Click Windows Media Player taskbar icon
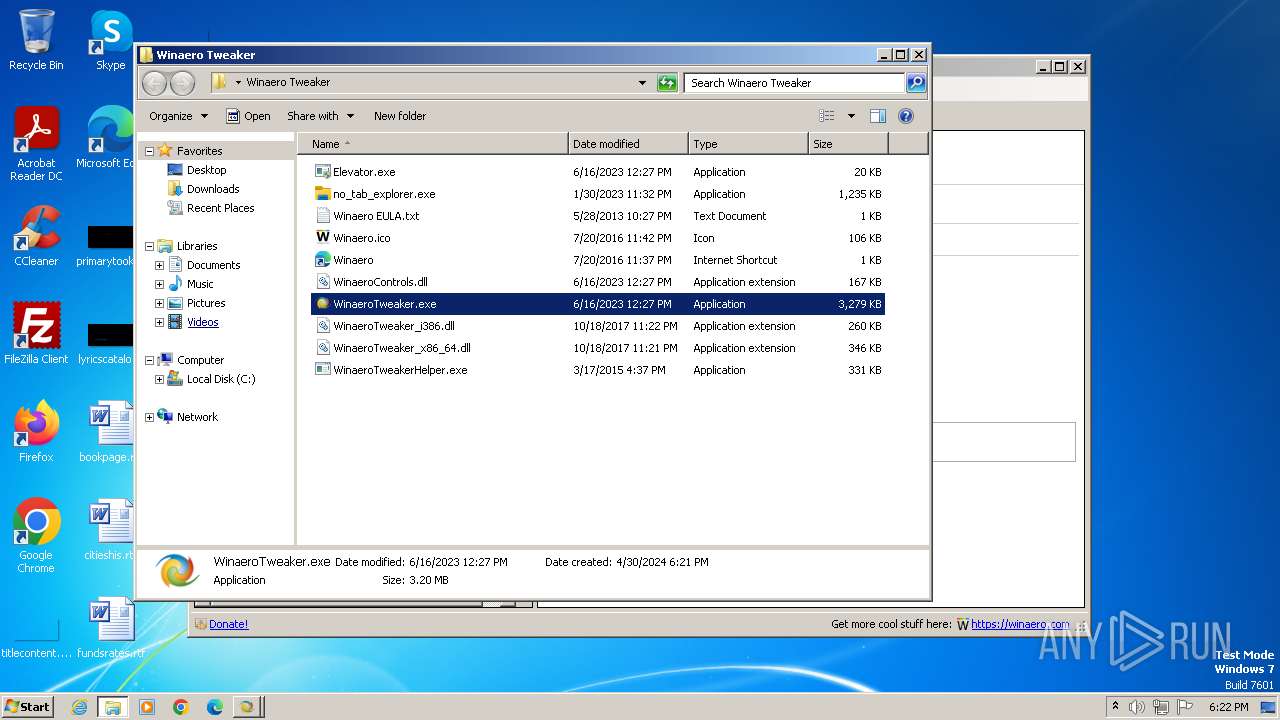 (147, 707)
